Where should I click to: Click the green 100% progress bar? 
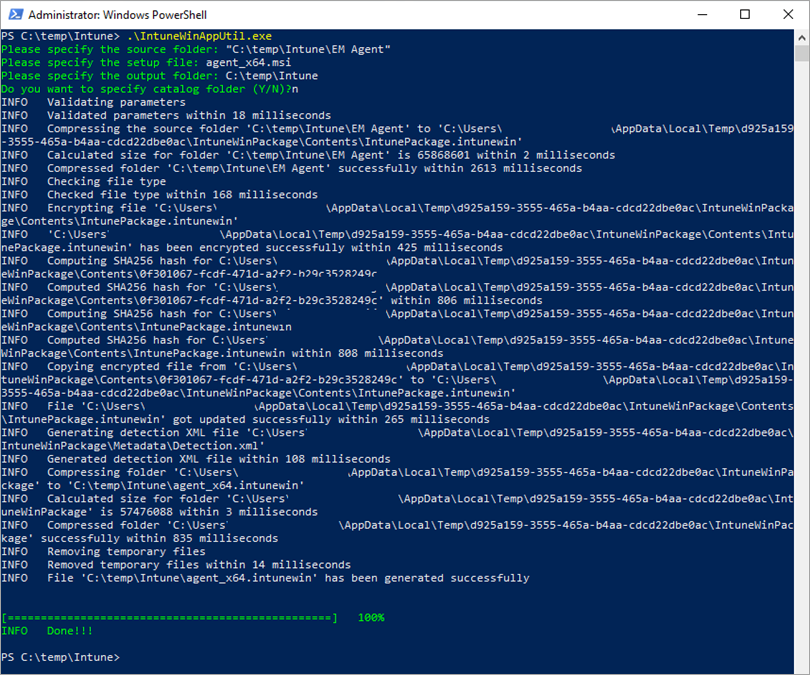(x=170, y=618)
